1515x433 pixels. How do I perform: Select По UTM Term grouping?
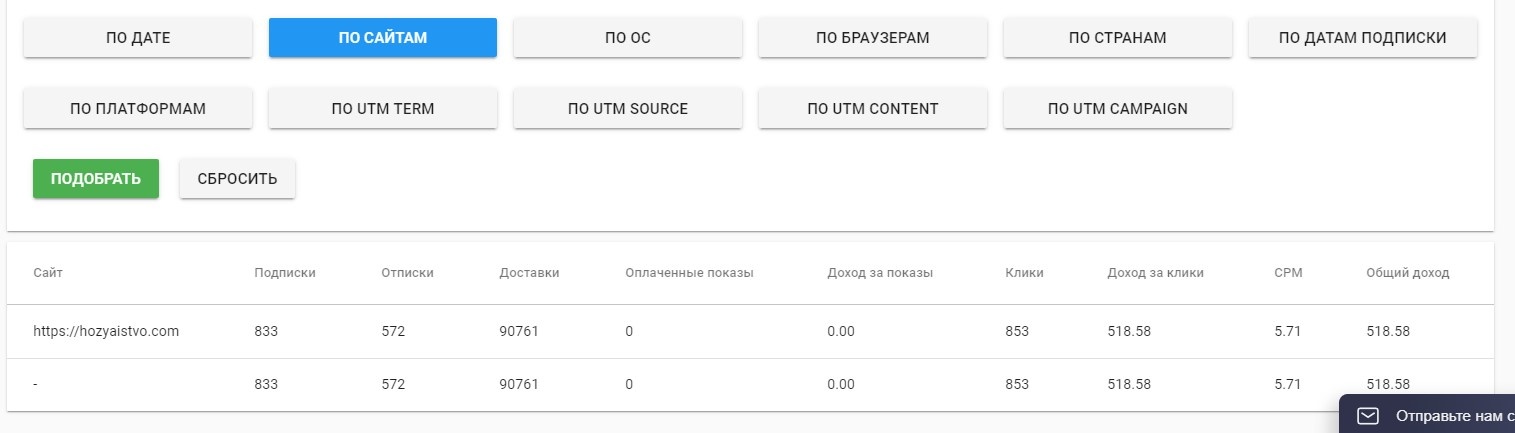pyautogui.click(x=383, y=109)
